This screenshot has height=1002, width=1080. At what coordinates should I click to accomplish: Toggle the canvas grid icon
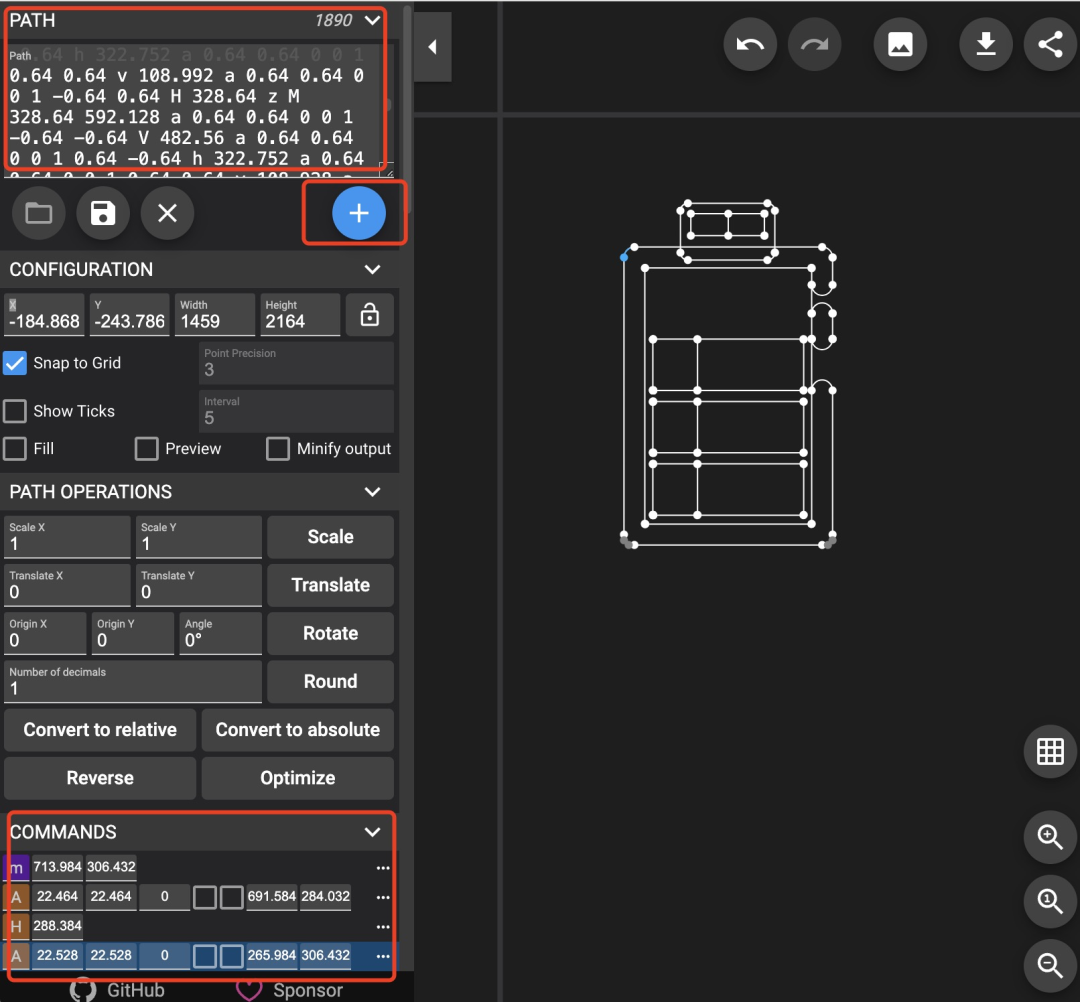[1050, 751]
